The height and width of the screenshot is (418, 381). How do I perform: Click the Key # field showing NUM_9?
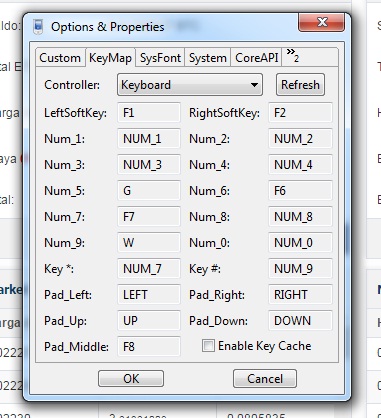(300, 269)
